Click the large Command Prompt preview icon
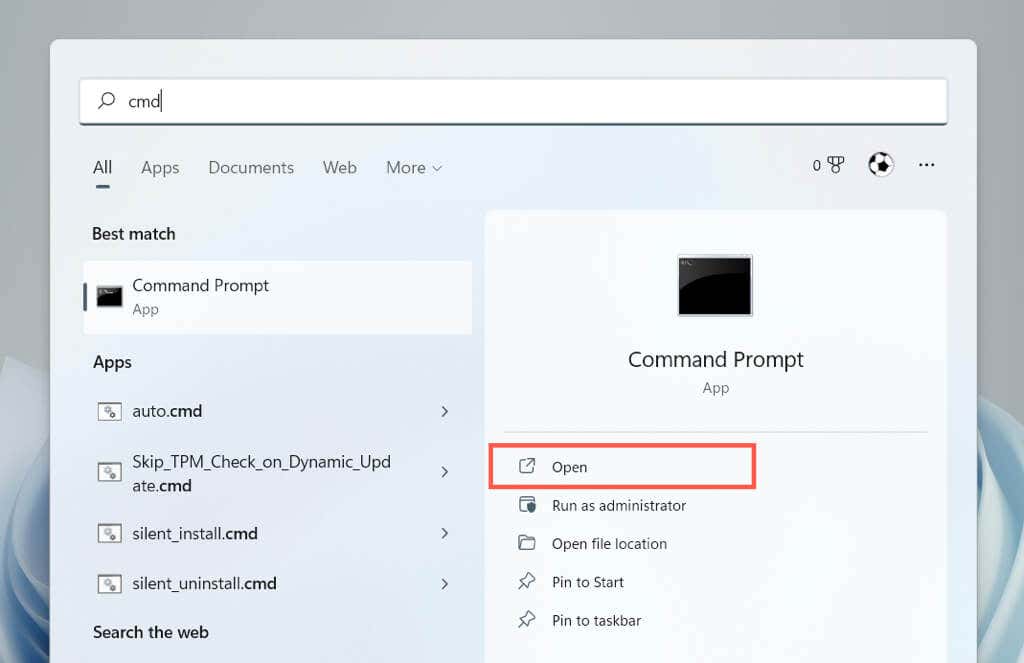 coord(715,285)
